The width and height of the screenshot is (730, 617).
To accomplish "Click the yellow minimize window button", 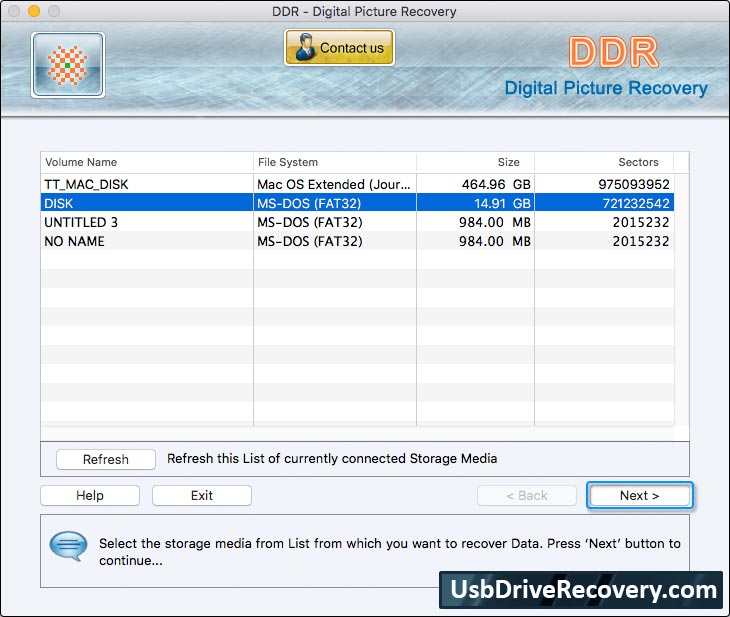I will click(34, 11).
